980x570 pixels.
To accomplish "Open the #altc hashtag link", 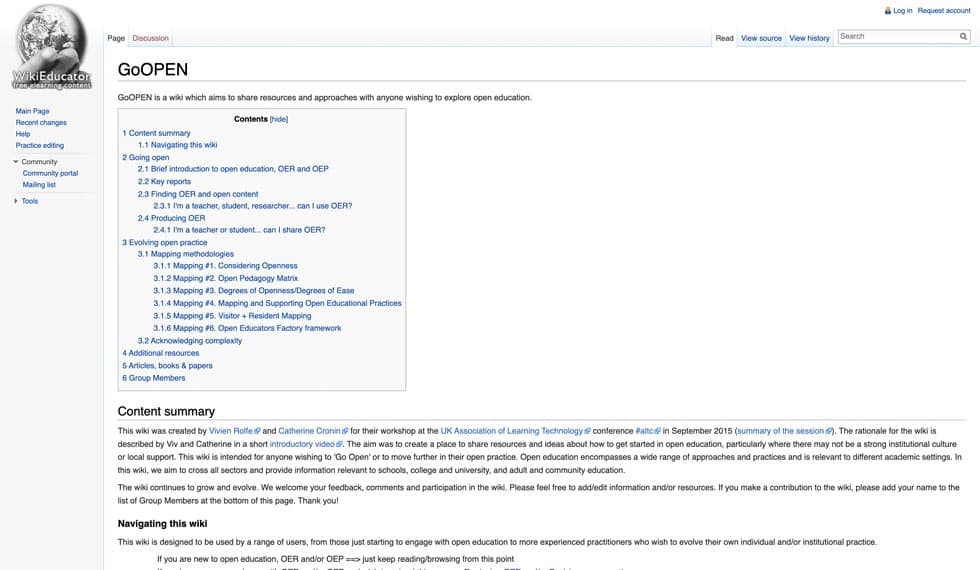I will point(648,431).
